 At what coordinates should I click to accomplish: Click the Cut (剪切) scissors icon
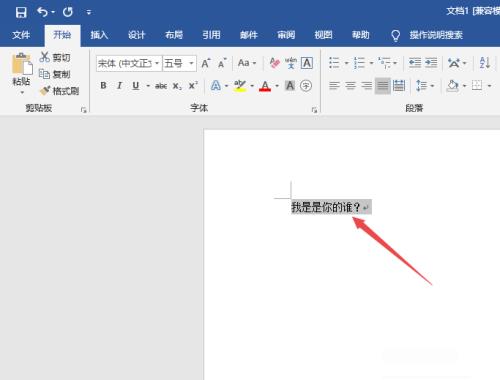point(44,57)
